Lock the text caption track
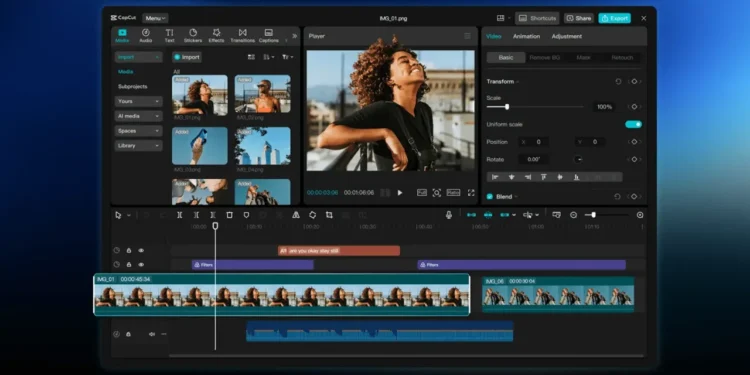Viewport: 750px width, 375px height. [129, 251]
